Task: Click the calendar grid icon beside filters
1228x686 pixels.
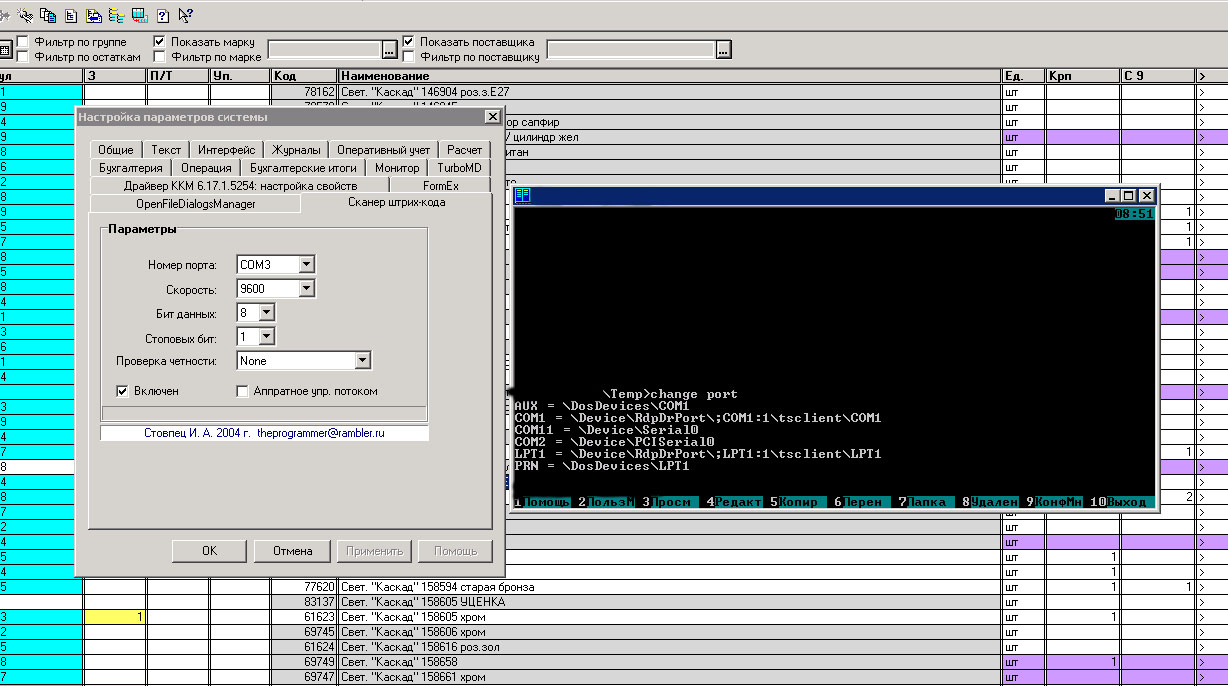Action: point(5,50)
